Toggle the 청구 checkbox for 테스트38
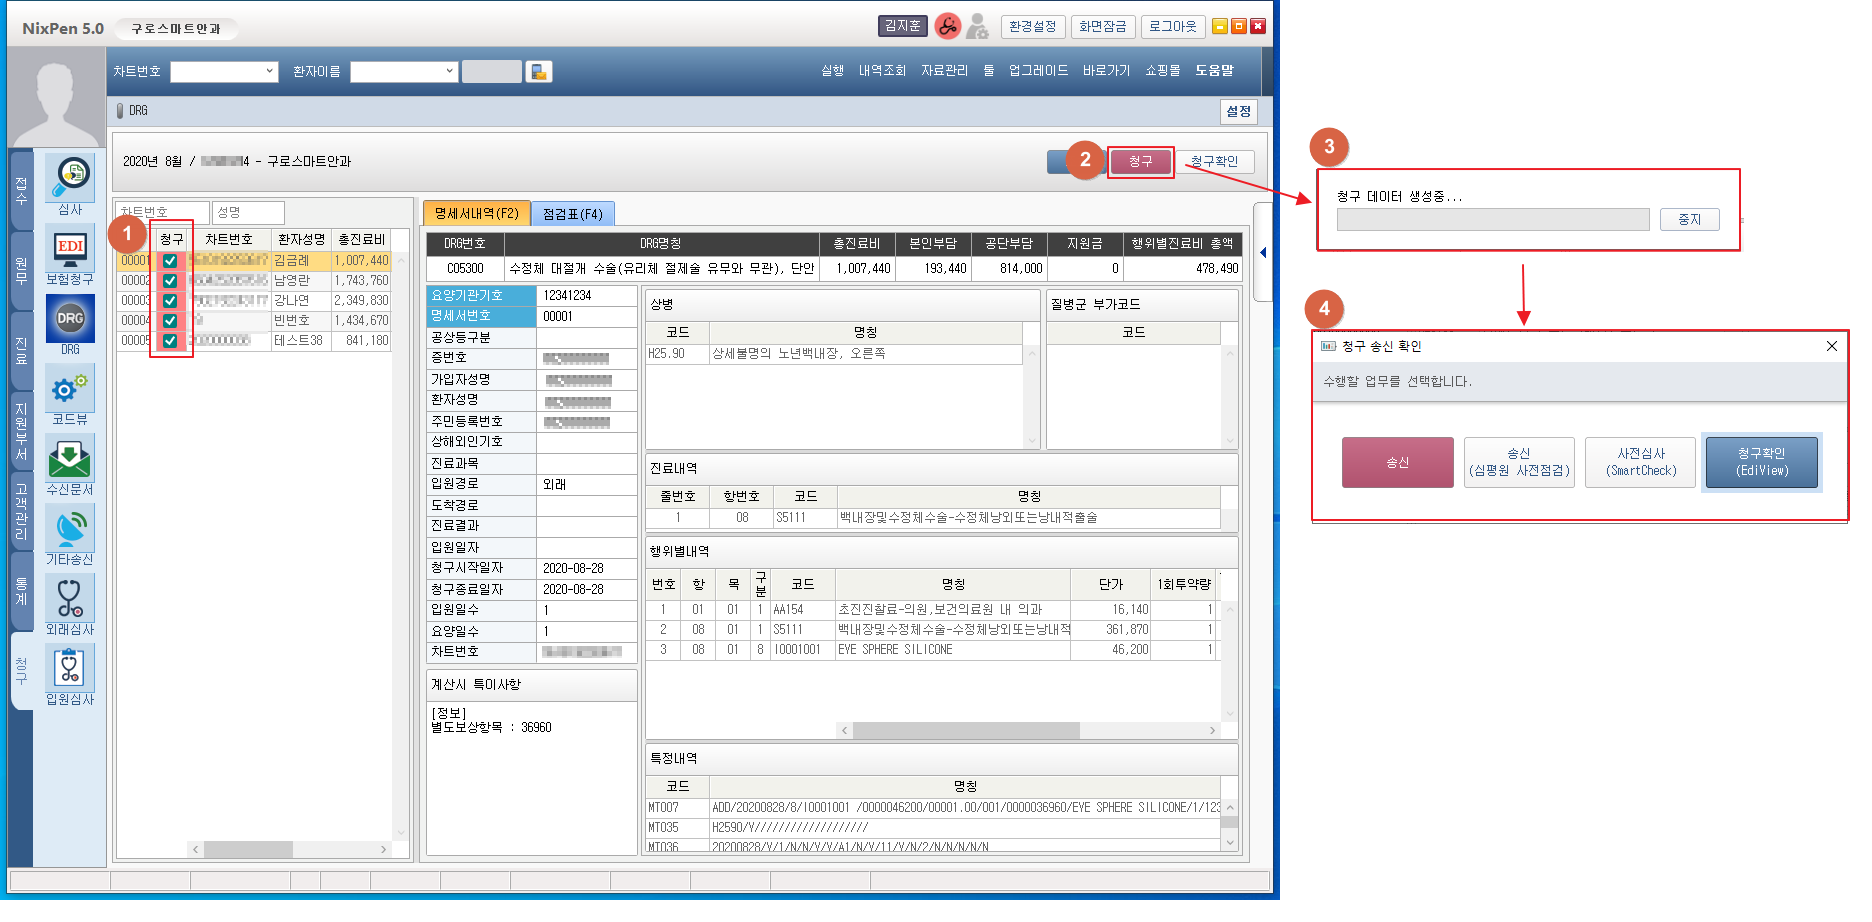The height and width of the screenshot is (922, 1872). pos(170,341)
